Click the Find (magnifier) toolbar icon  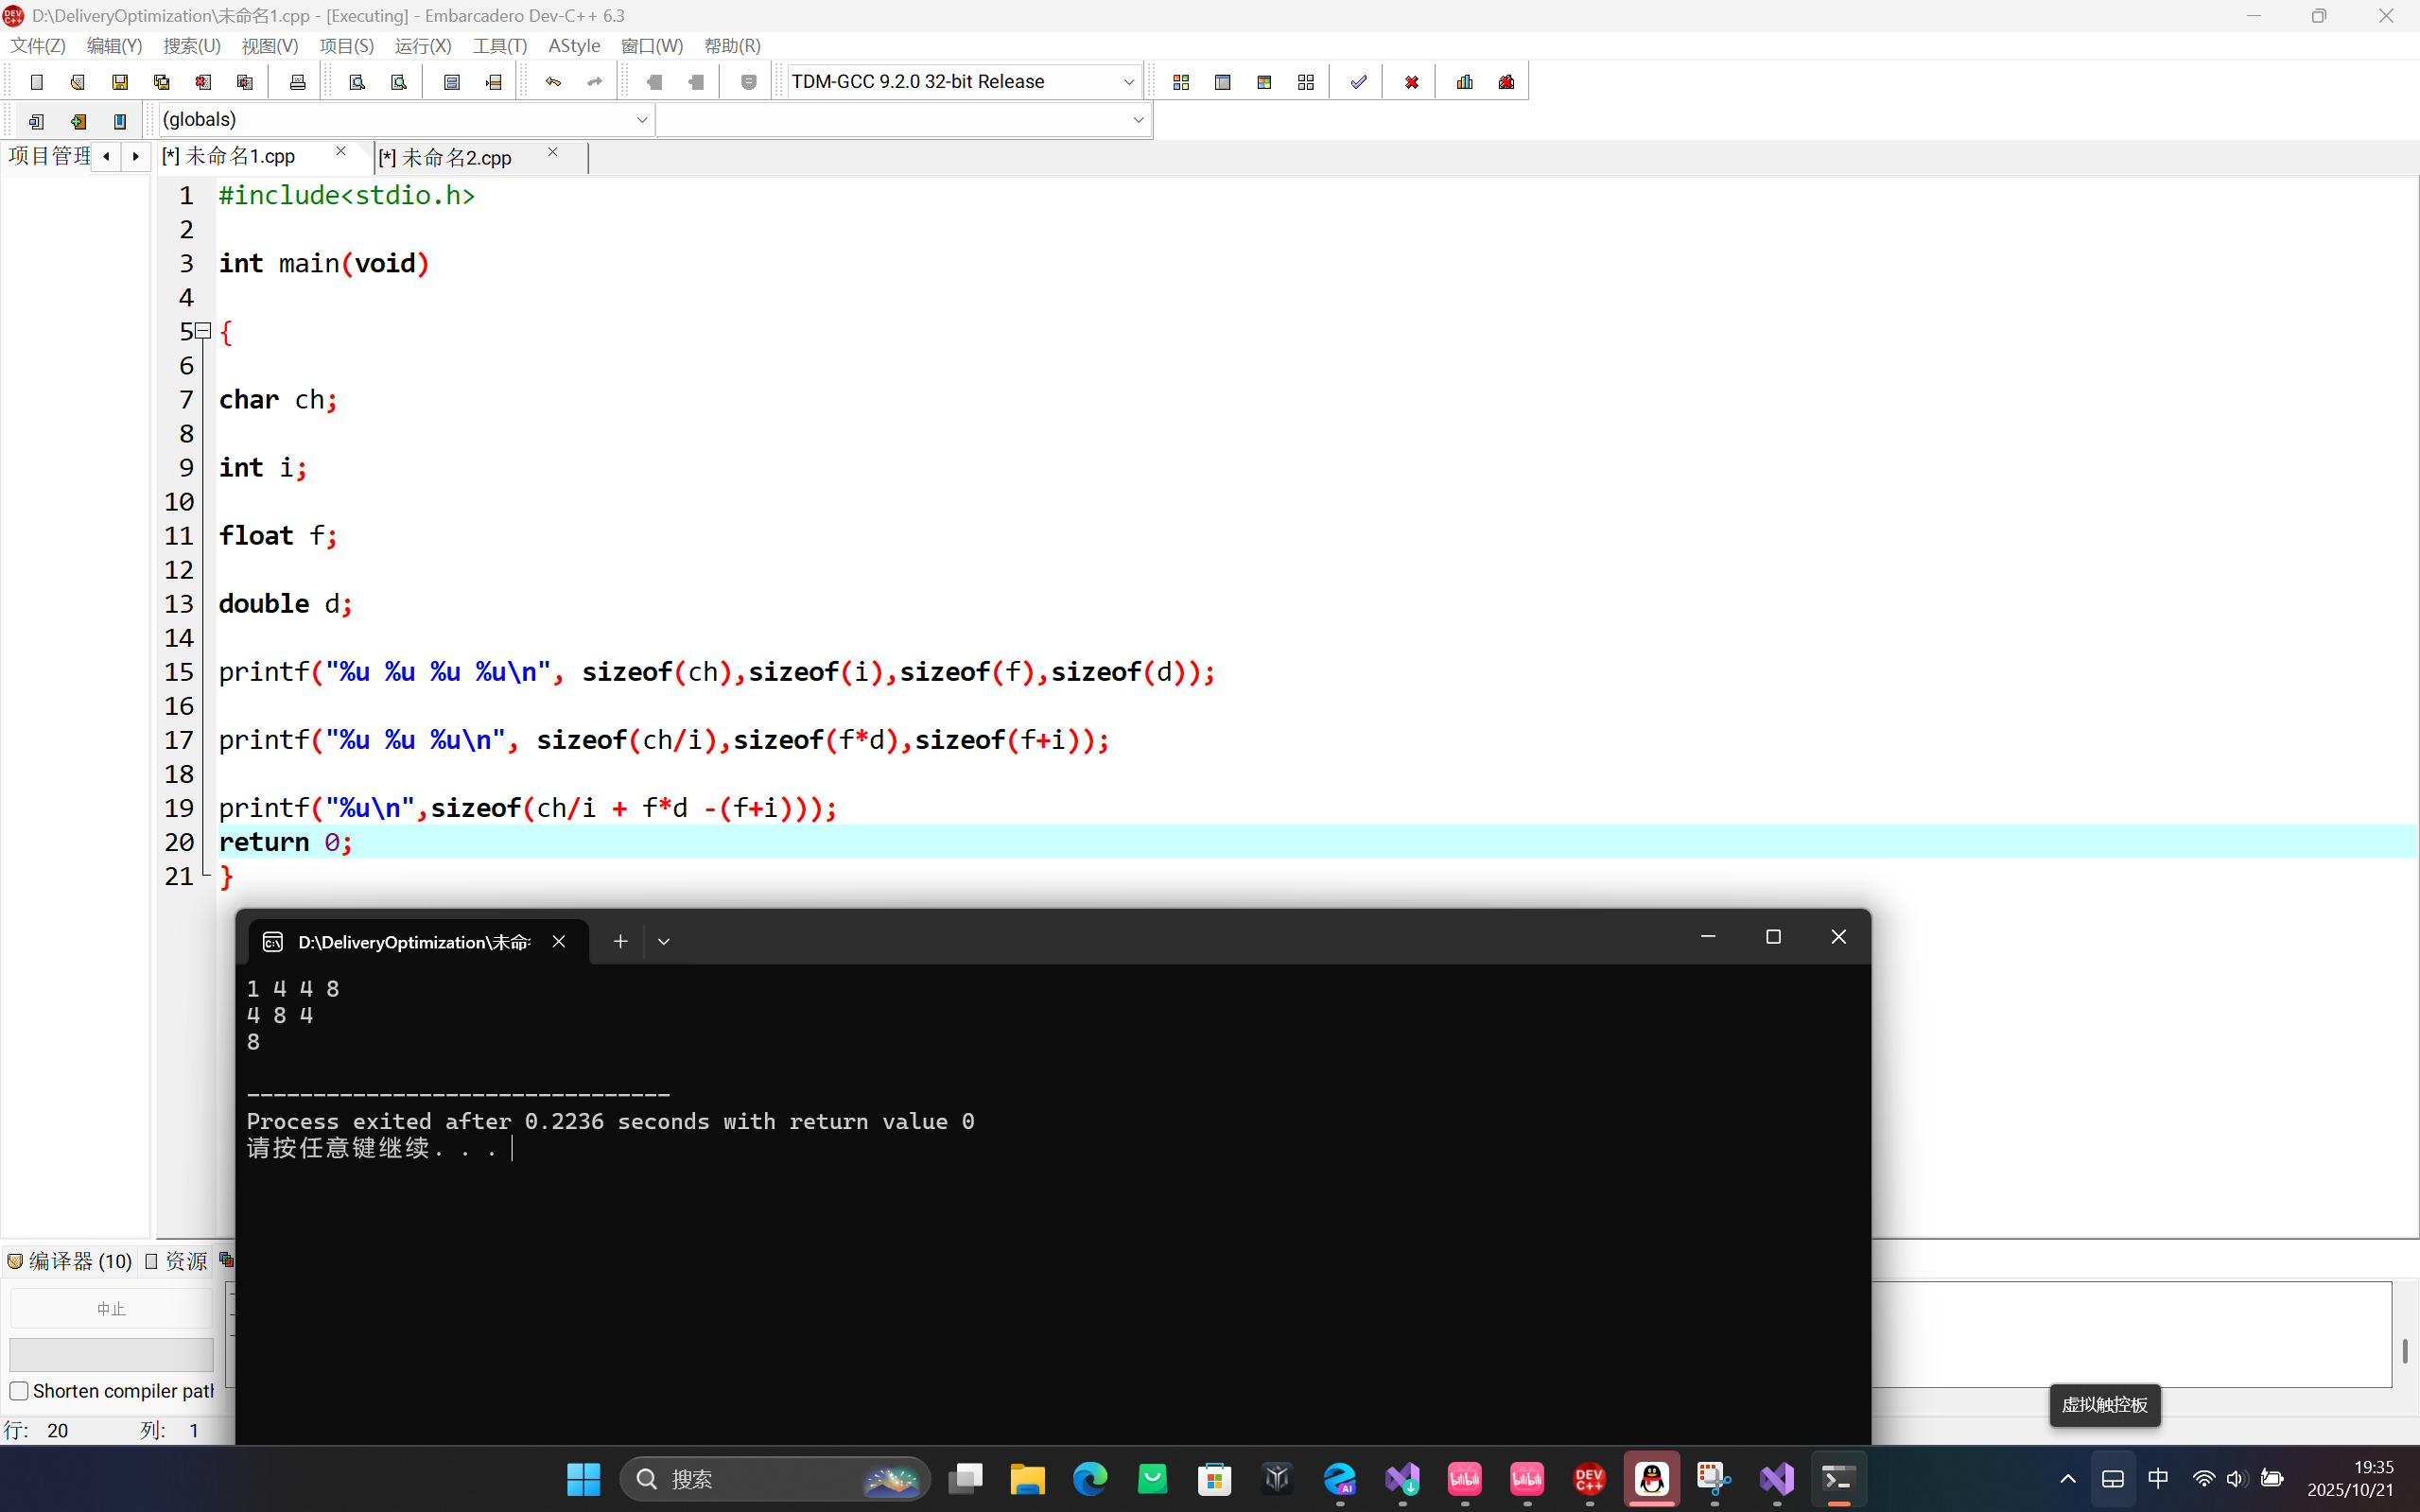[357, 82]
